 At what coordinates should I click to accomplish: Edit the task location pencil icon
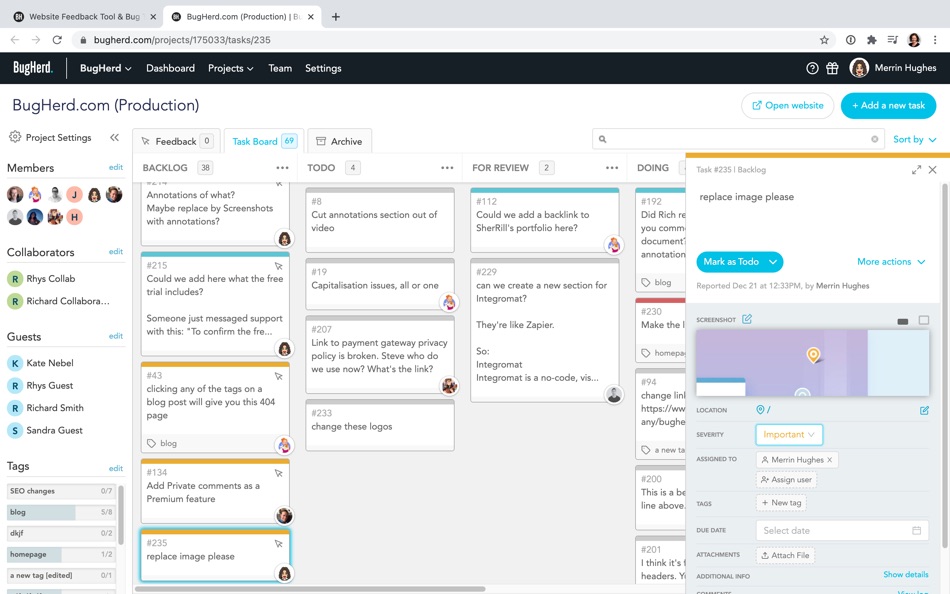924,410
